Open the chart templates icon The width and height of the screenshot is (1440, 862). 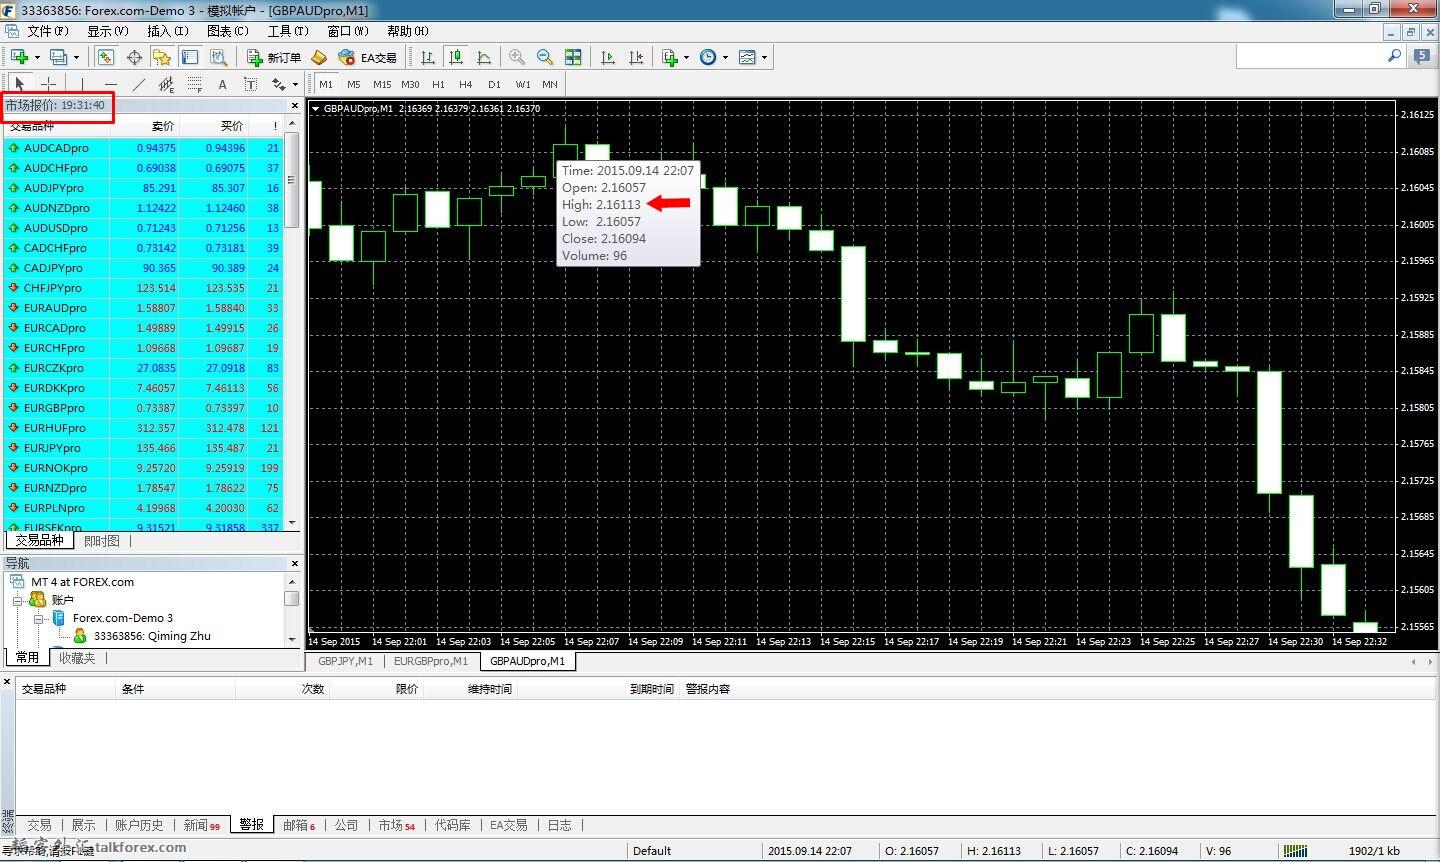pos(747,57)
